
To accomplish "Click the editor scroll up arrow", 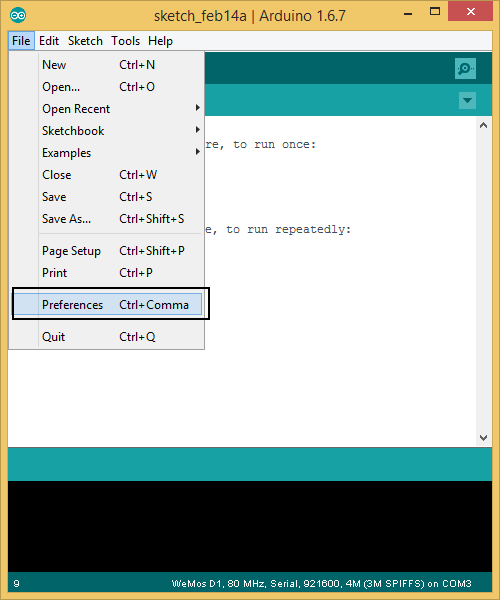I will point(484,125).
